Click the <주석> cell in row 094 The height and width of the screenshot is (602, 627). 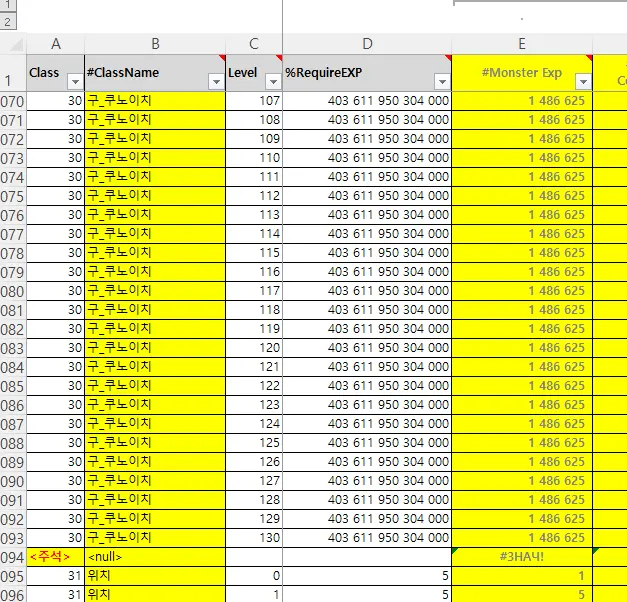tap(56, 557)
